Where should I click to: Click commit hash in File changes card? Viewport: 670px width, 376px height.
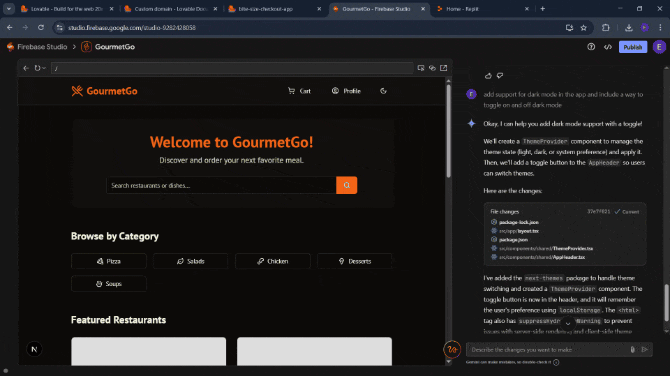tap(598, 212)
